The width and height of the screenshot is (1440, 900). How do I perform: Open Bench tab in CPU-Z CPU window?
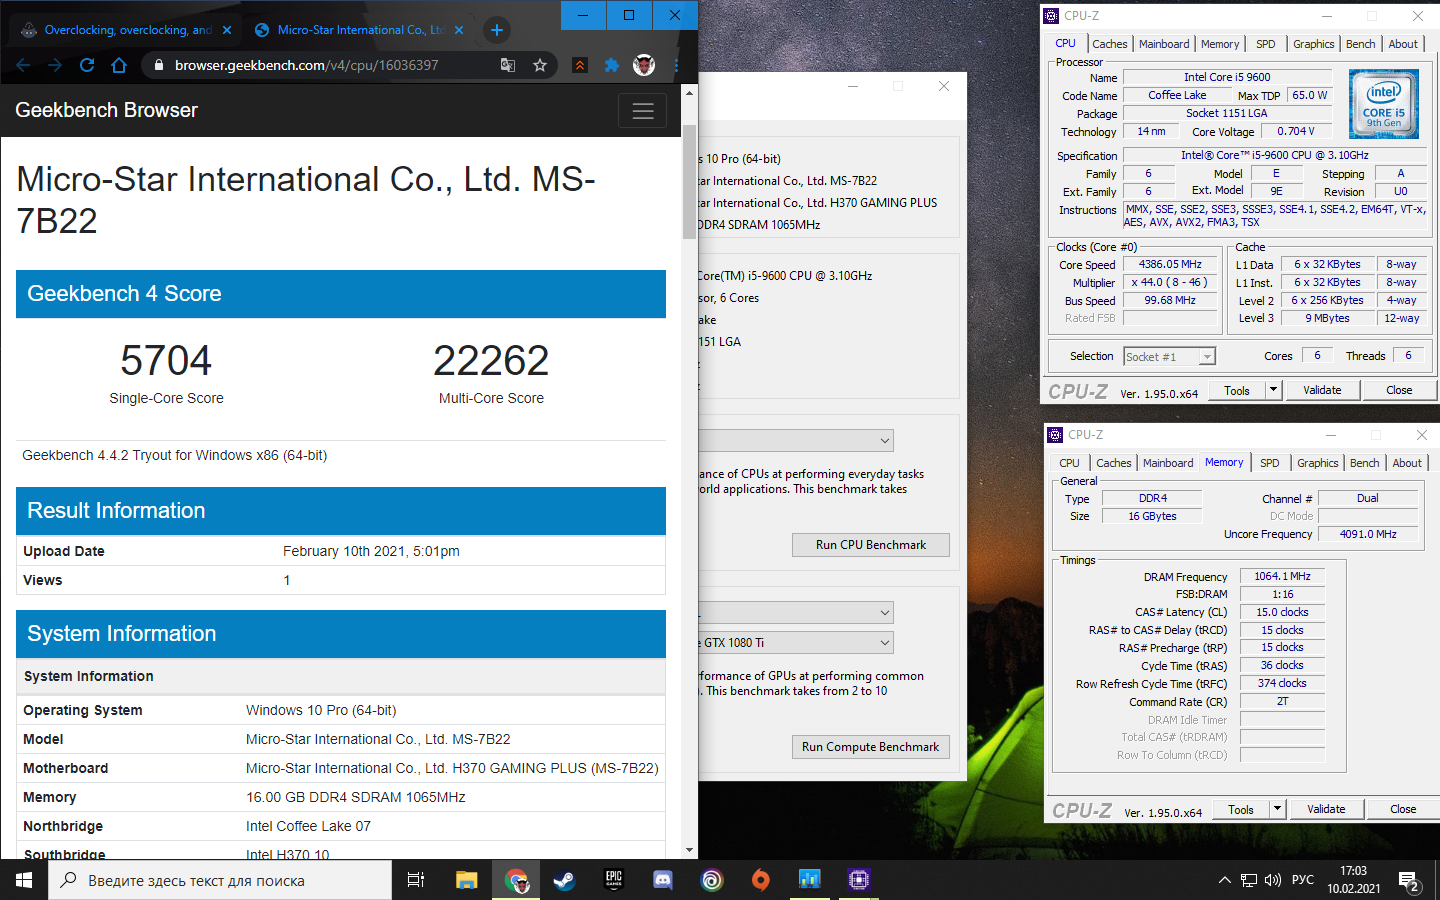[x=1360, y=44]
